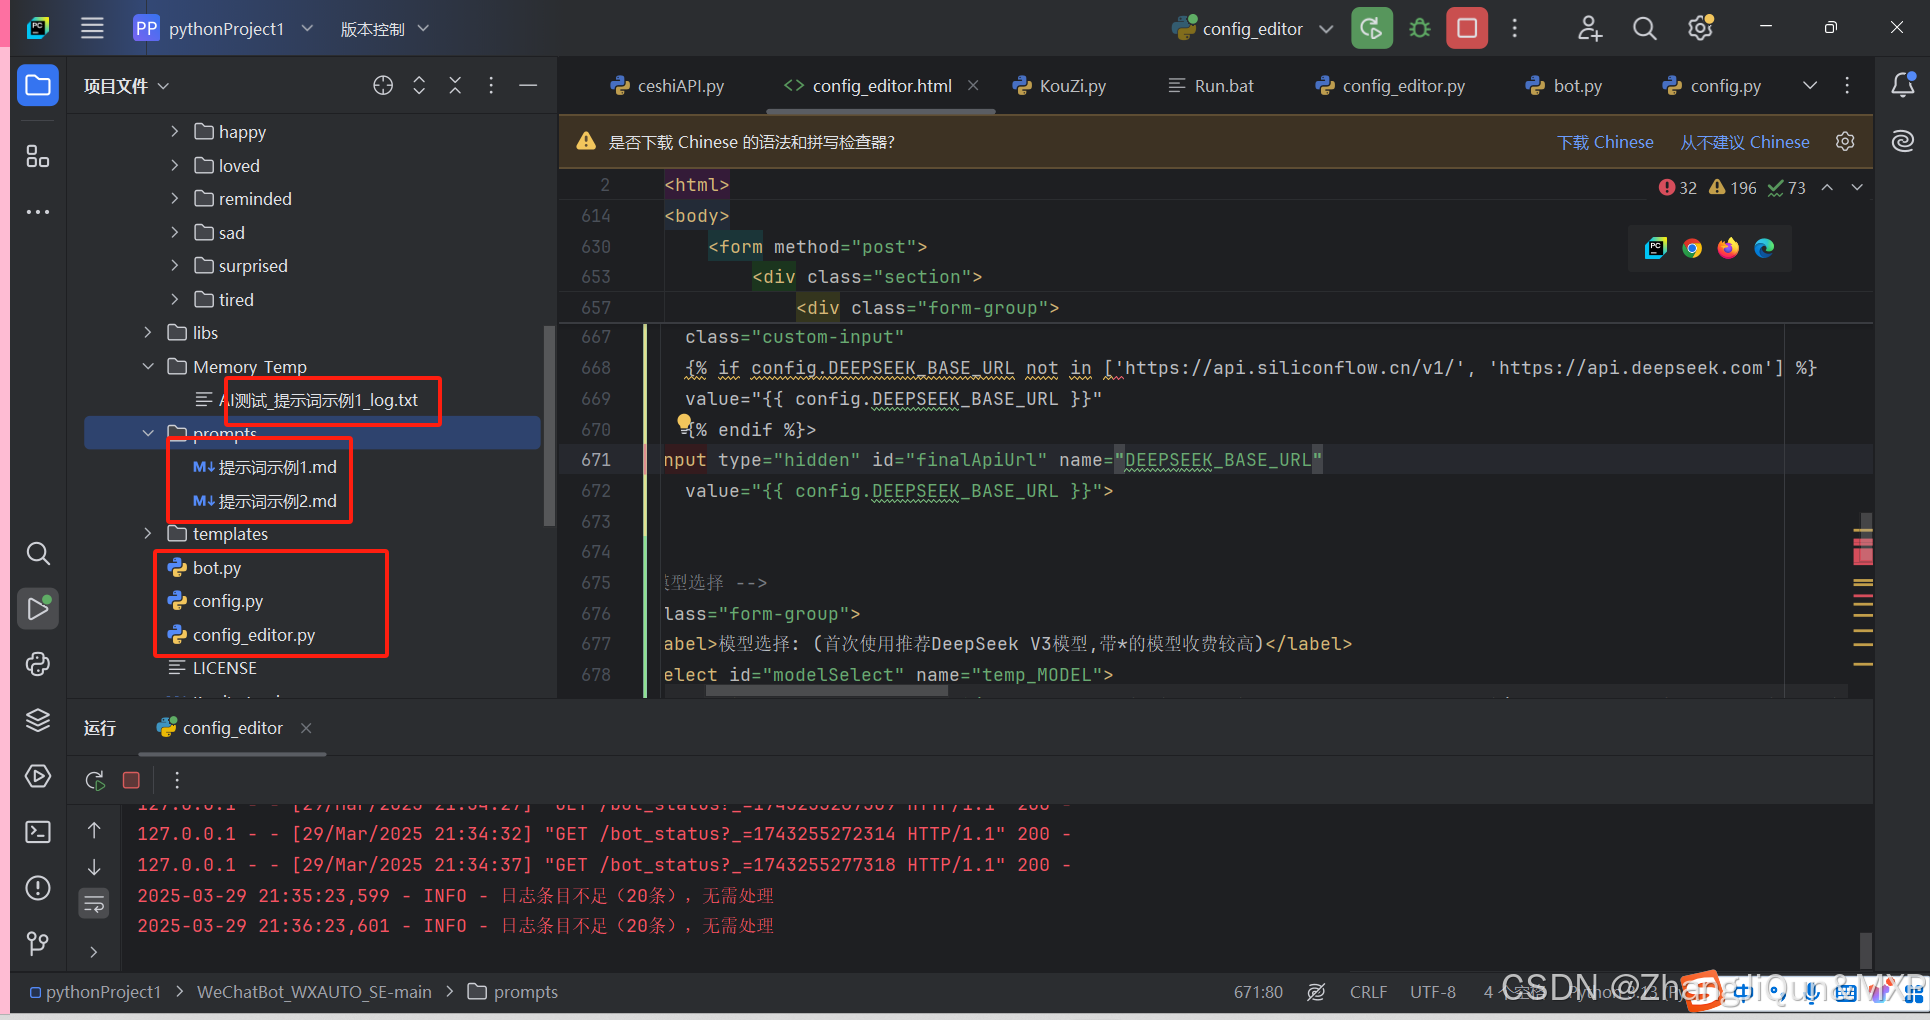Viewport: 1930px width, 1020px height.
Task: Open the 版本控制 dropdown
Action: click(x=384, y=28)
